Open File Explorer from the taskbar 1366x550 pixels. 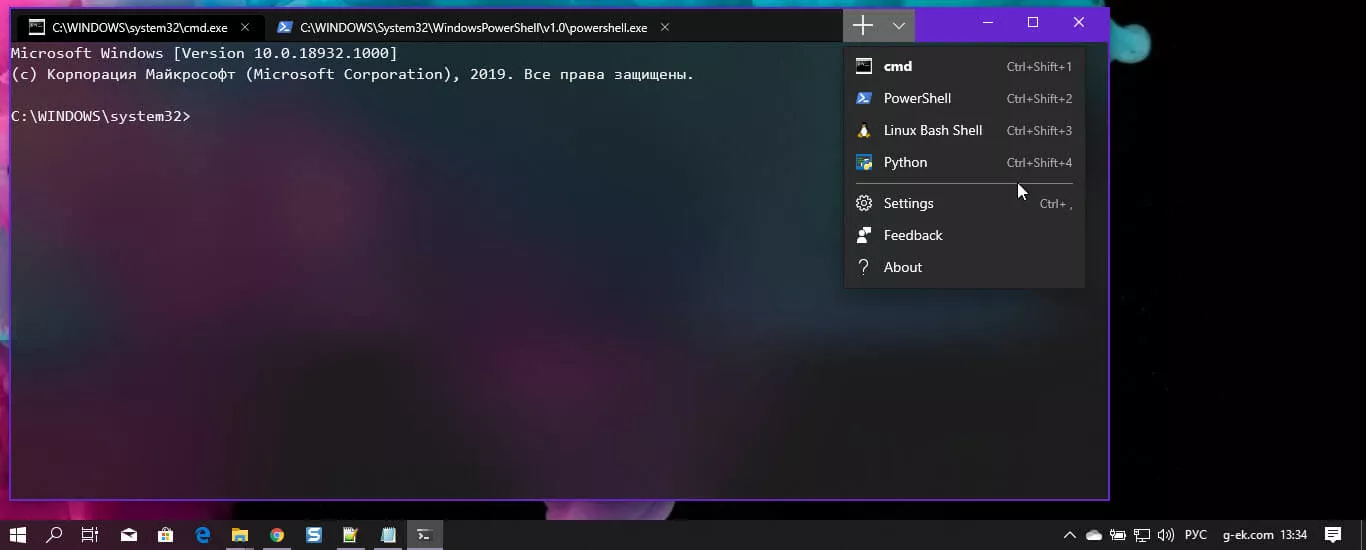(240, 535)
